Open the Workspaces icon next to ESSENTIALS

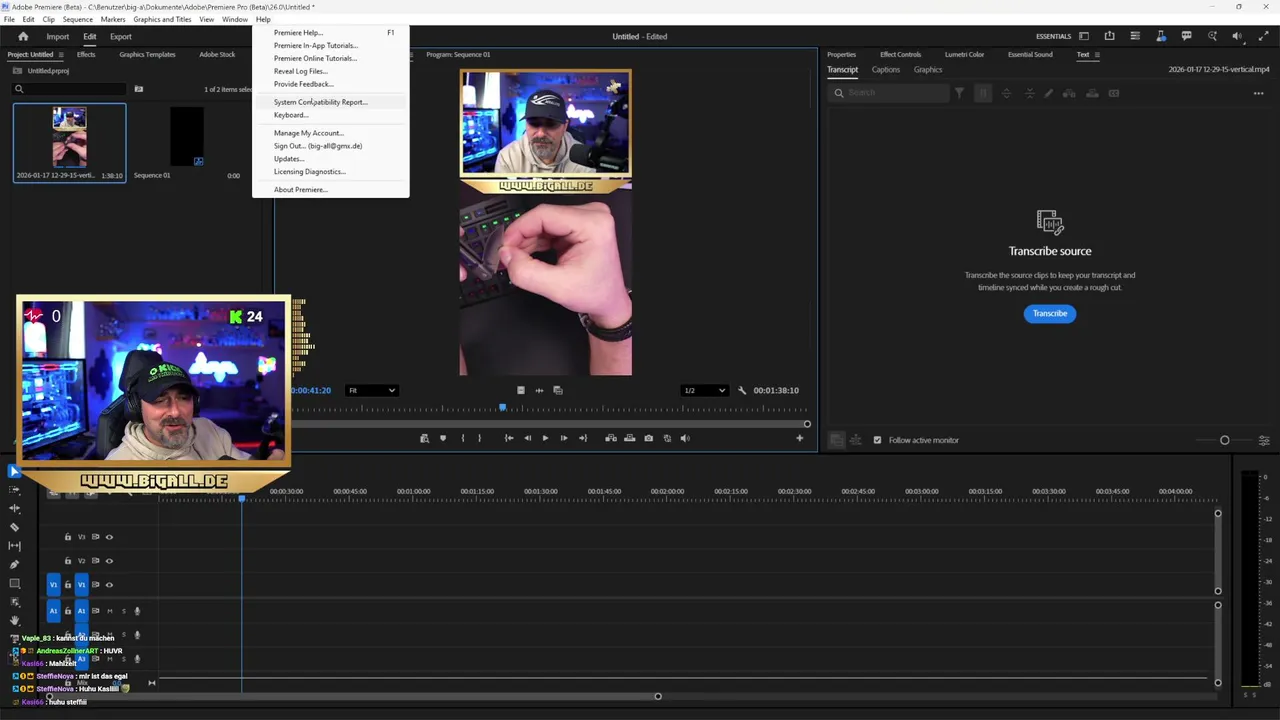(1084, 36)
